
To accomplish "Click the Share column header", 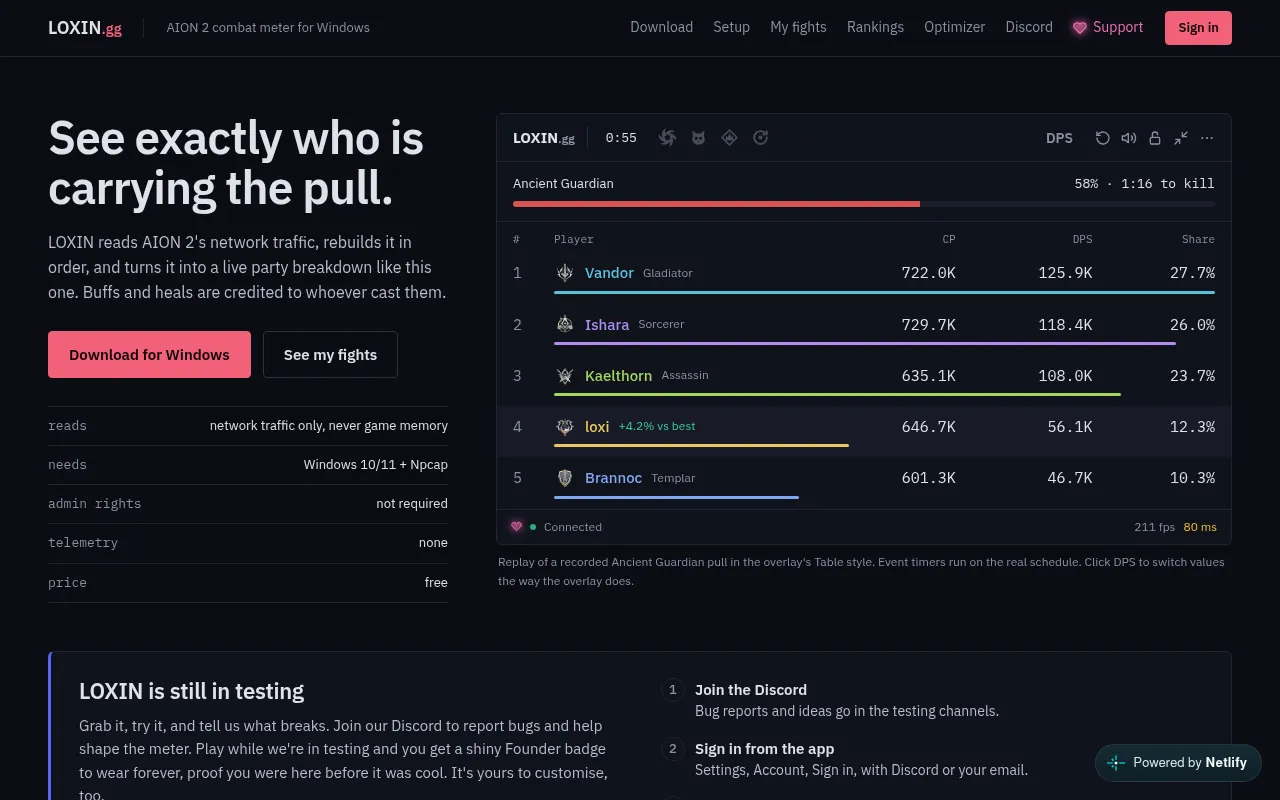I will [1198, 239].
